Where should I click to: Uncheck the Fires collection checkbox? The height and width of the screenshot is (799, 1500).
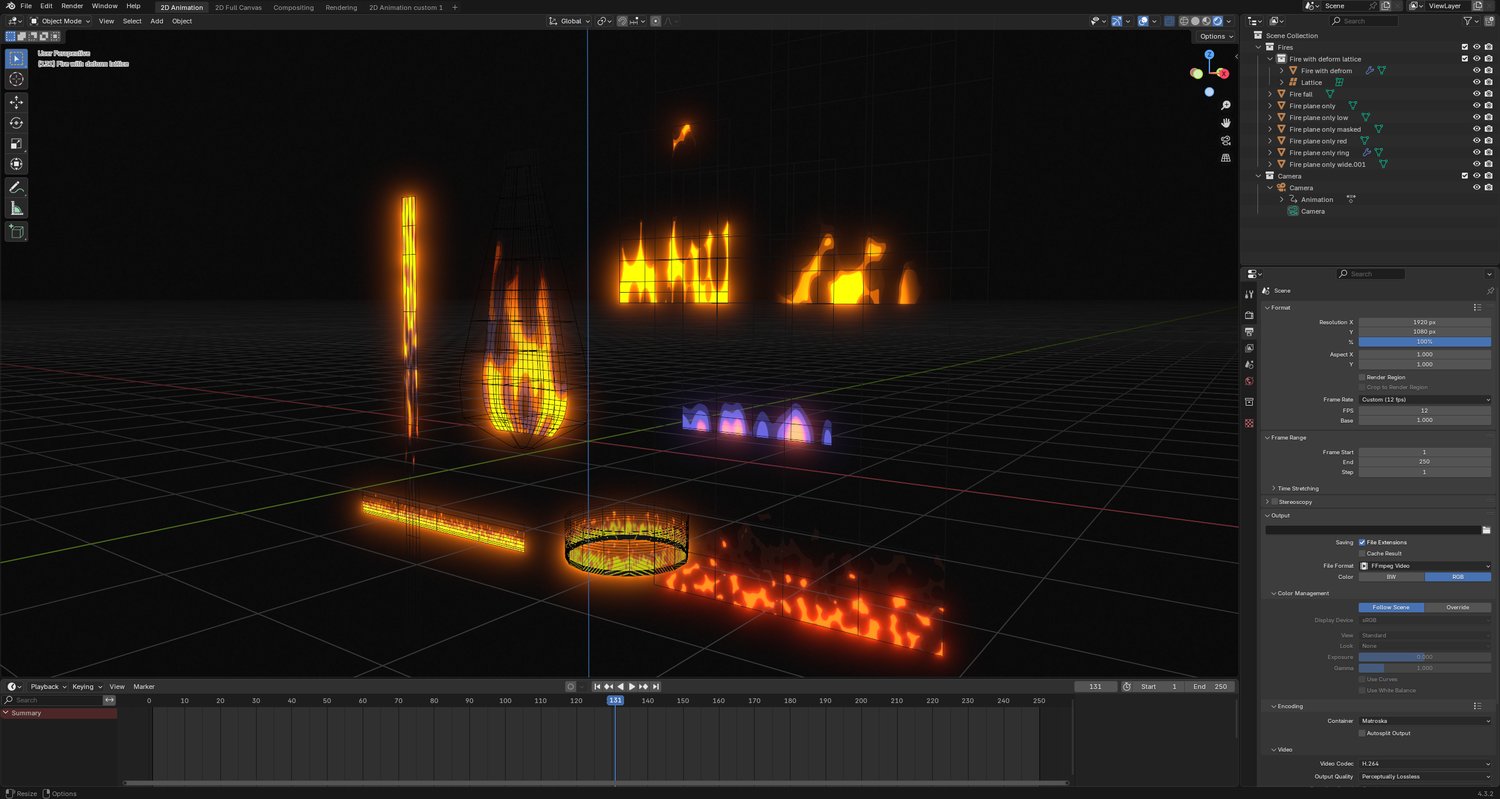(x=1465, y=47)
